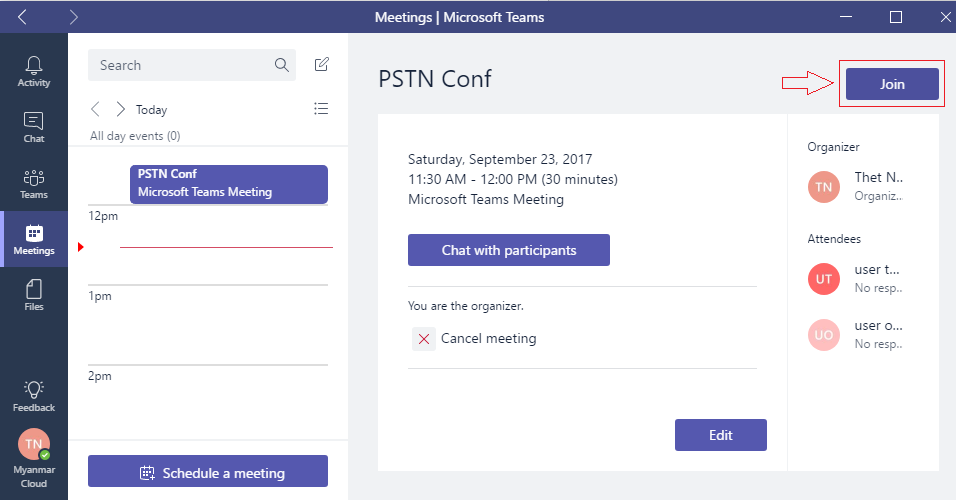Open the Files sidebar icon

point(34,289)
